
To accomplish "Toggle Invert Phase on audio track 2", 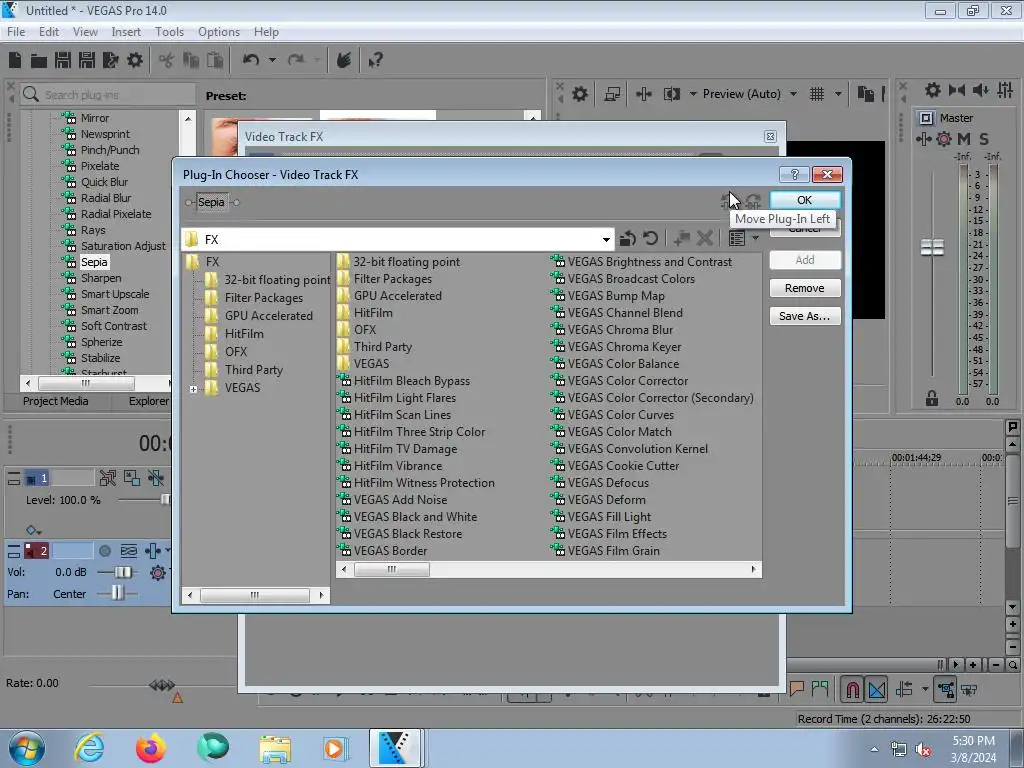I will [129, 551].
